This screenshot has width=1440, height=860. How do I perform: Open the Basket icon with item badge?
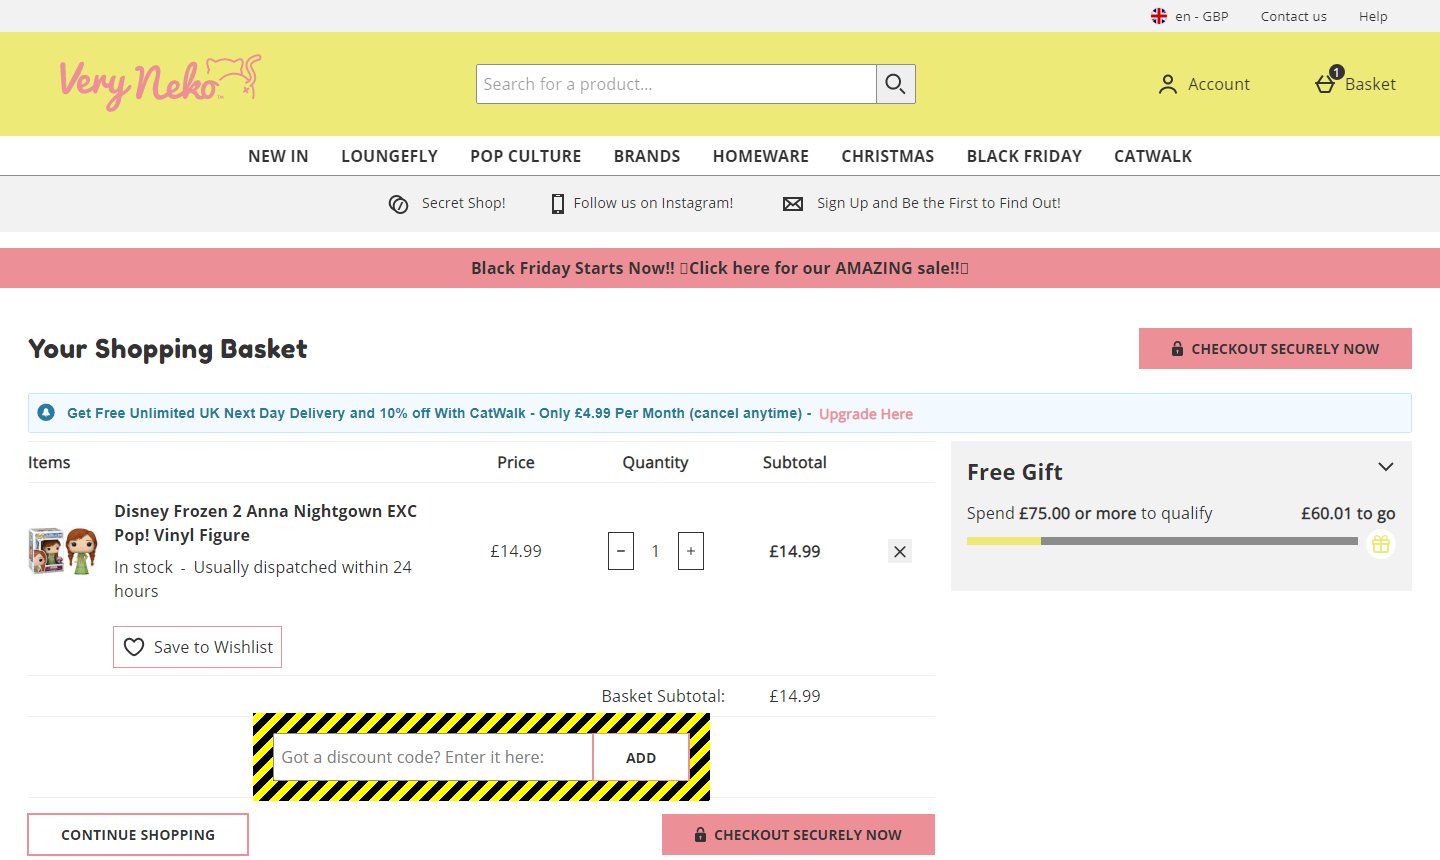[x=1327, y=81]
